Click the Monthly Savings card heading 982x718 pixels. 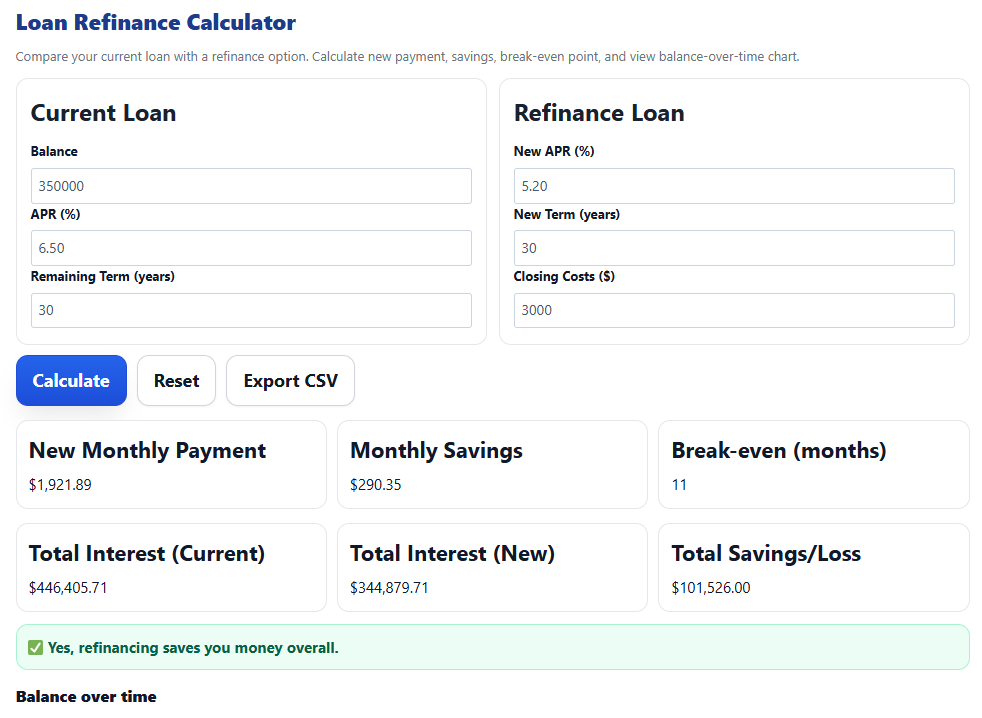(437, 450)
